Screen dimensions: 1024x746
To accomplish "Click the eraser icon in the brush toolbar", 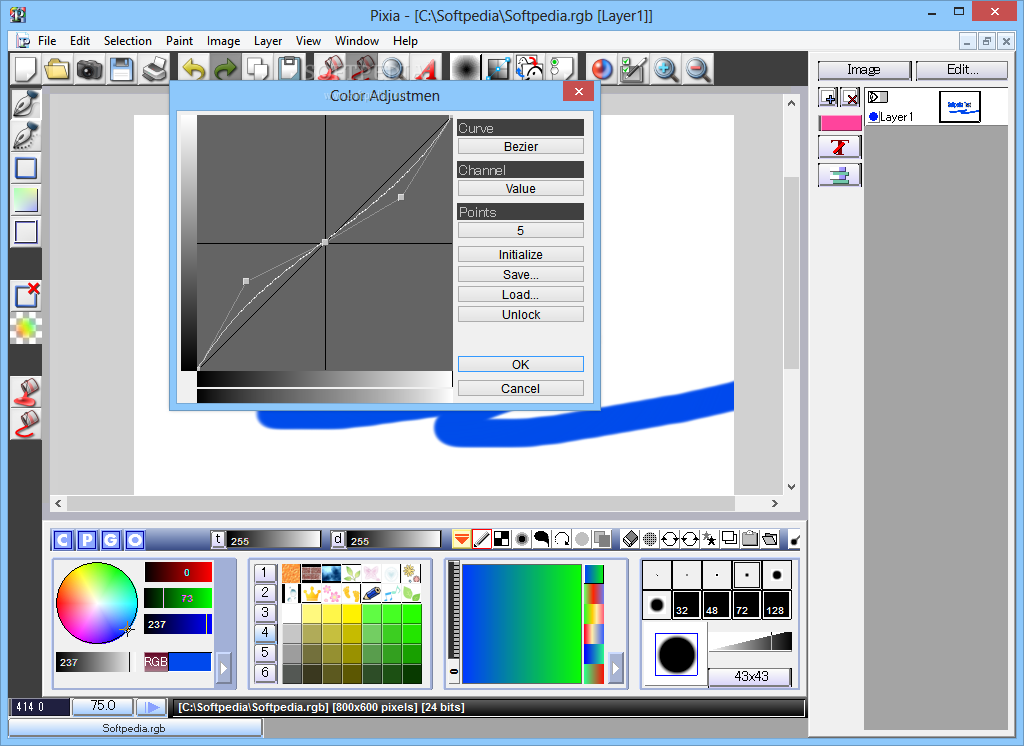I will click(630, 539).
